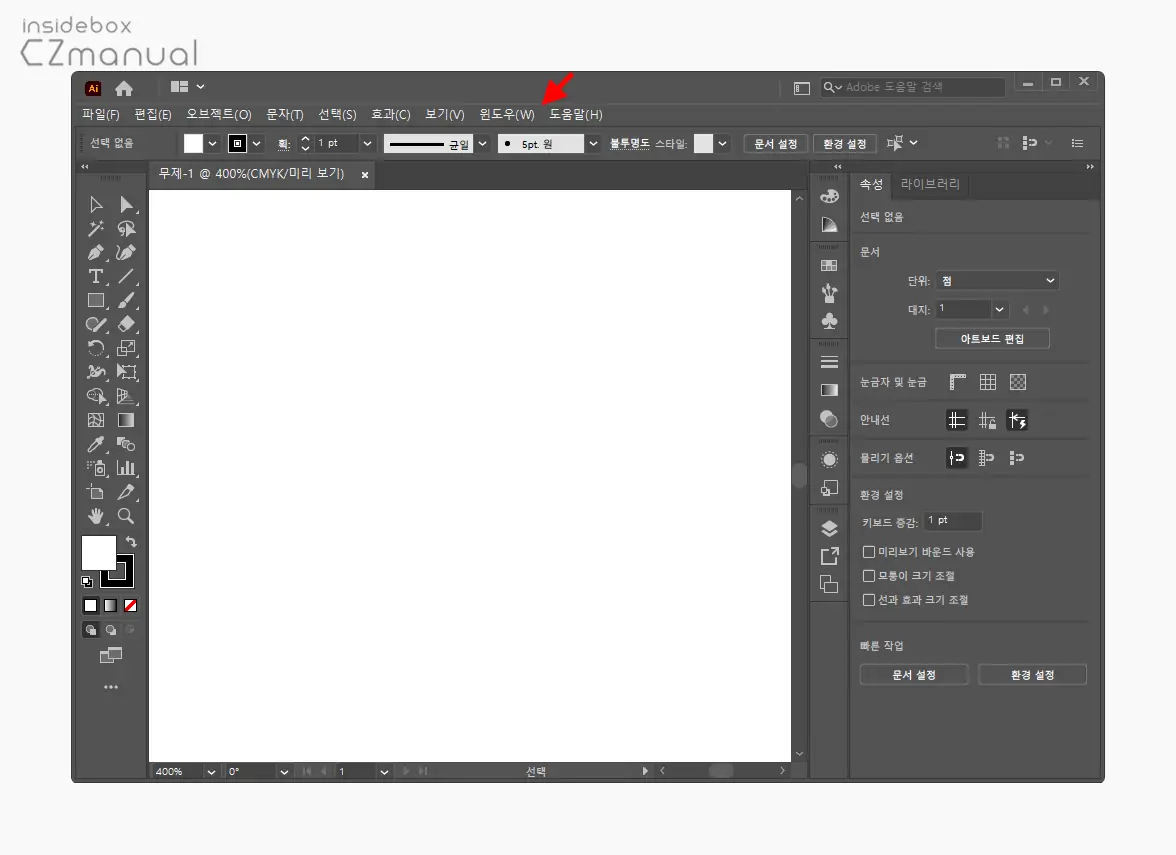This screenshot has width=1176, height=855.
Task: Select the Artboard tool
Action: point(96,492)
